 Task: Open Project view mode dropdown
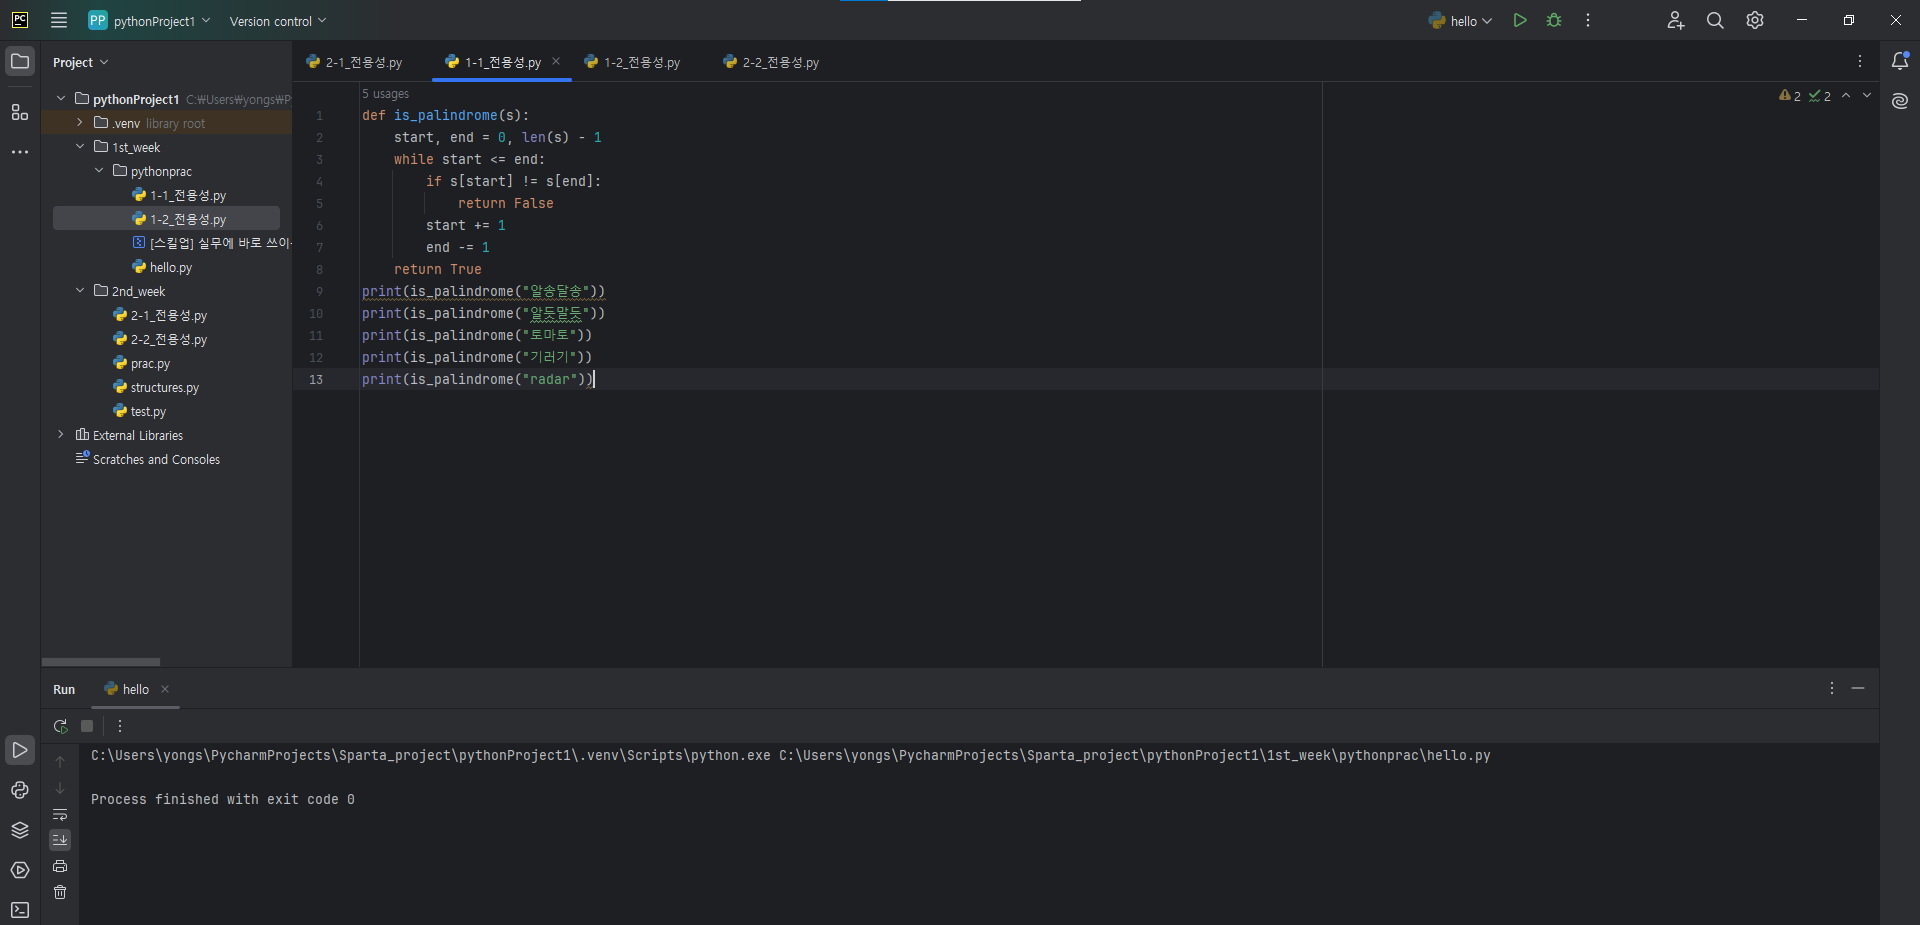click(x=80, y=62)
